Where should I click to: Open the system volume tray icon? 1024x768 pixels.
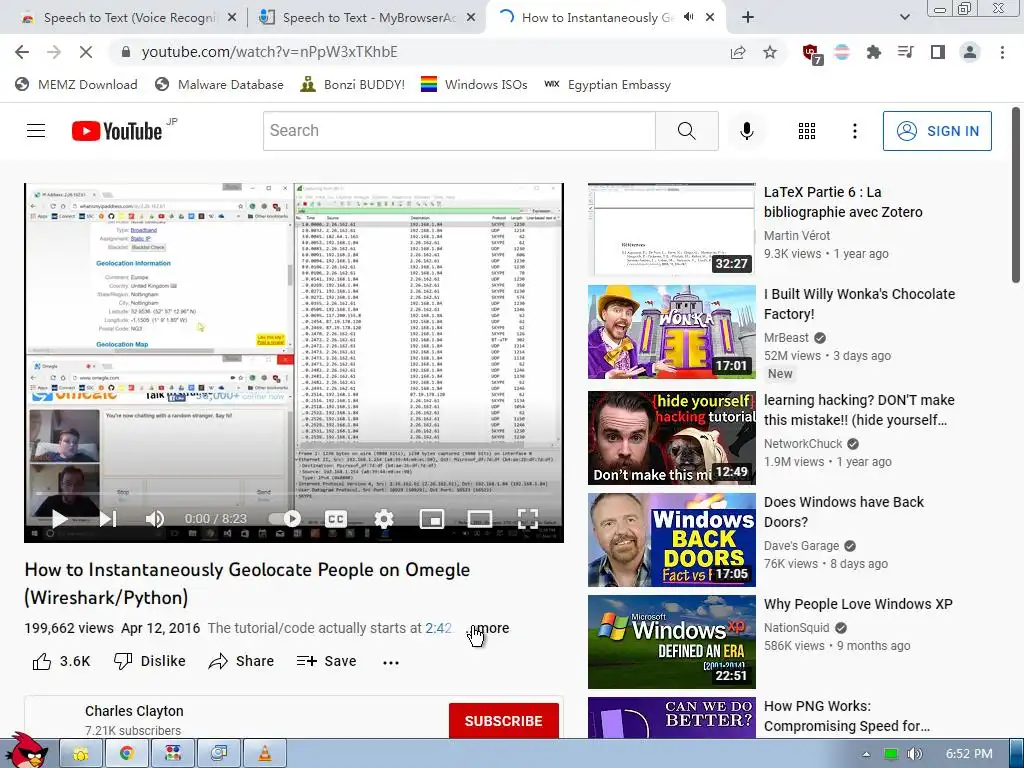click(914, 754)
